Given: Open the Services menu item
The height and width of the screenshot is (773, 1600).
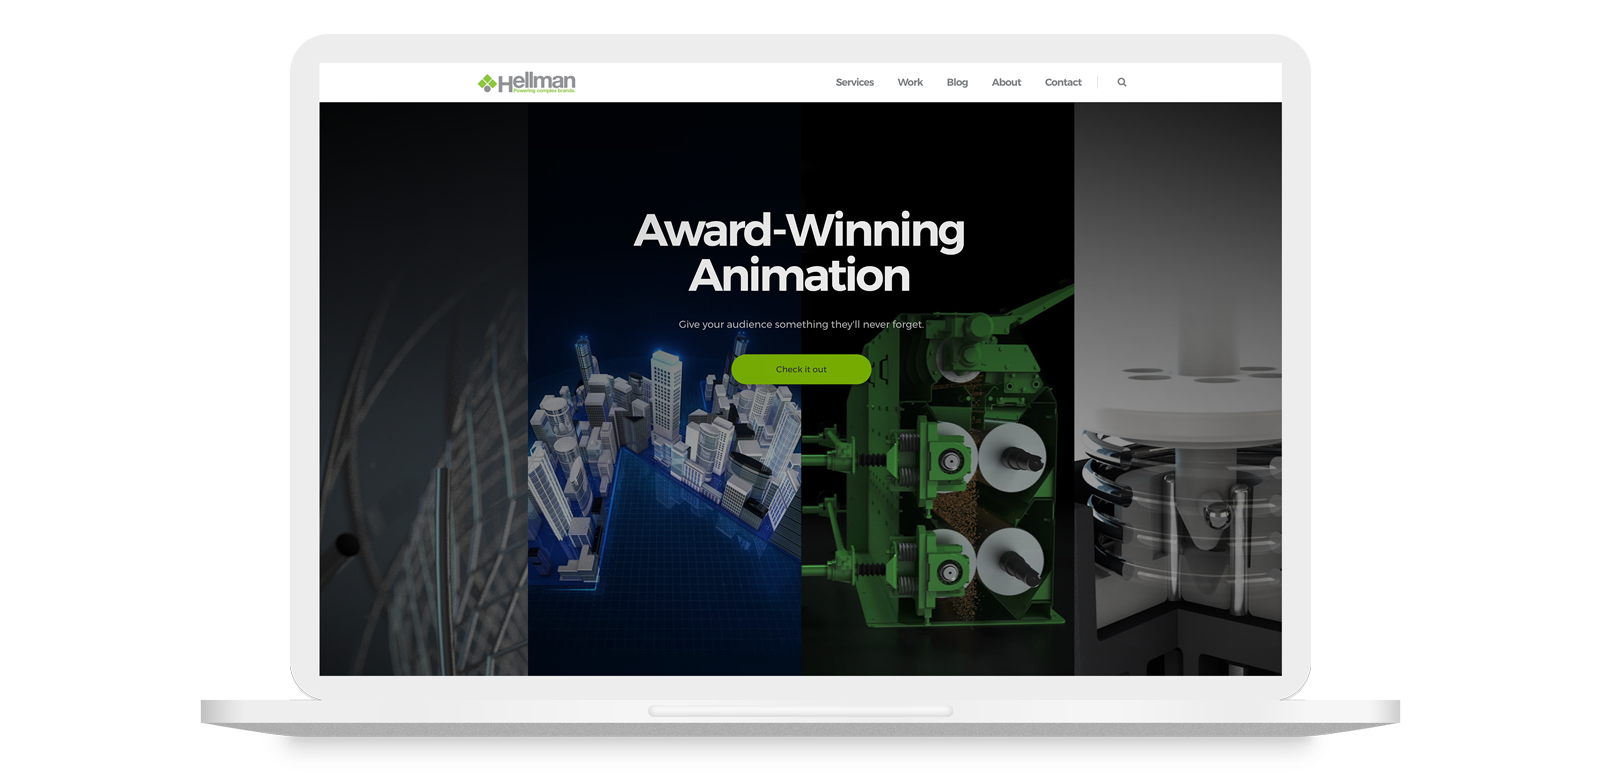Looking at the screenshot, I should point(855,83).
